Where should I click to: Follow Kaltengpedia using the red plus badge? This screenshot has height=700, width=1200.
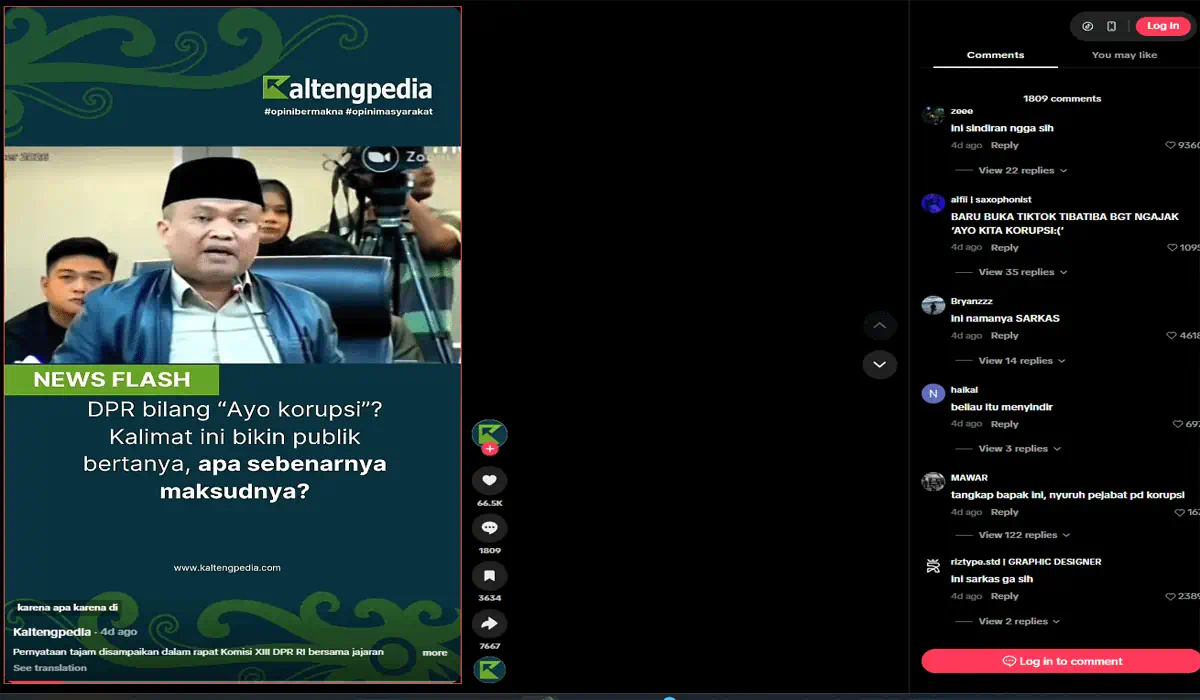tap(490, 449)
